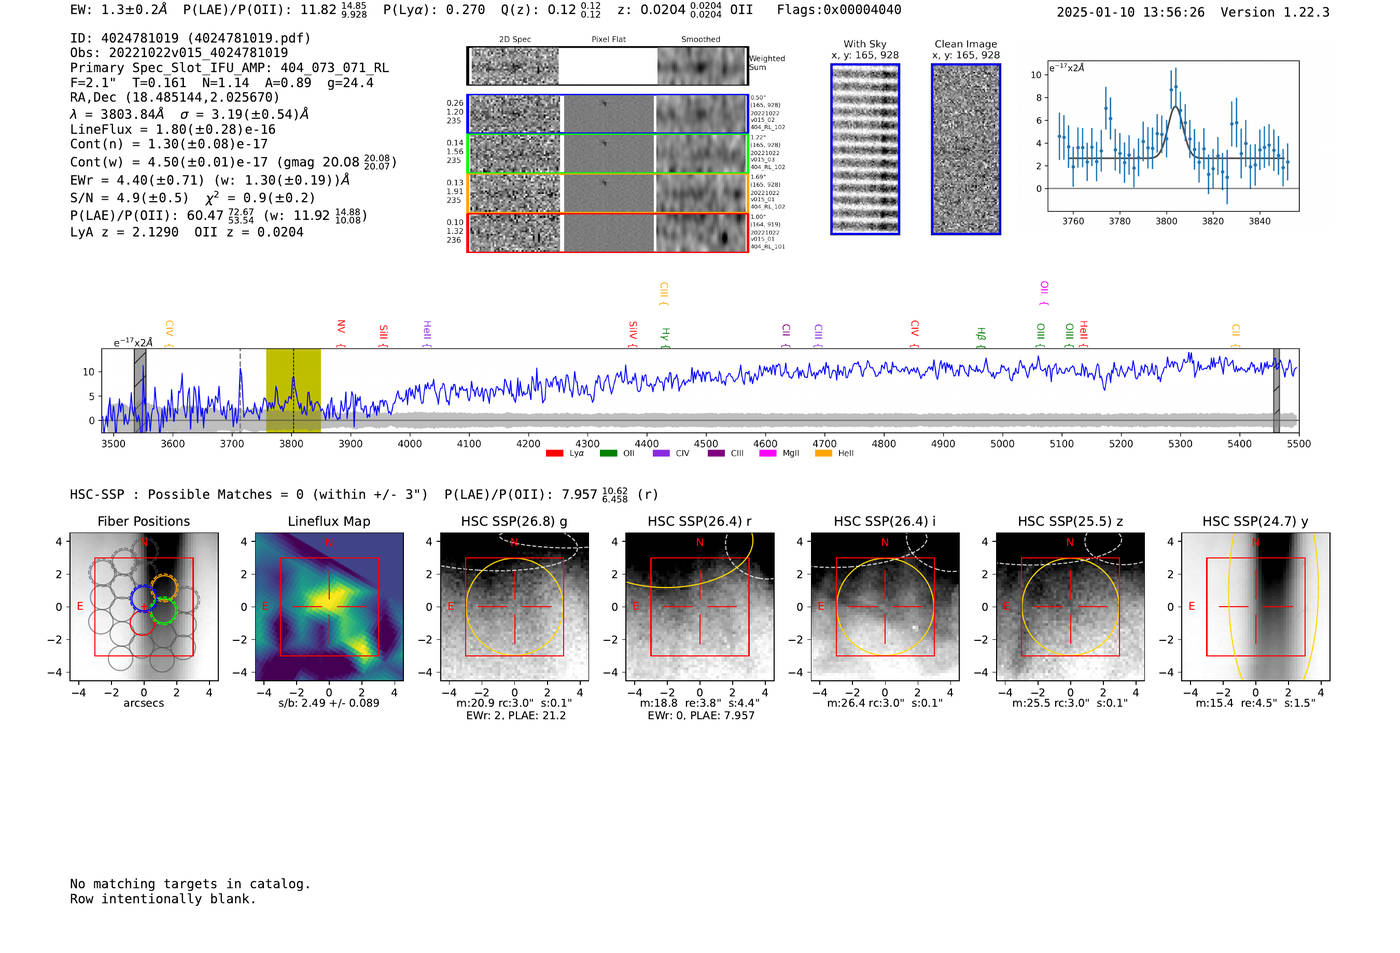This screenshot has width=1400, height=953.
Task: Click the s/b: 2.49 +/- 0.089 caption
Action: tap(329, 703)
